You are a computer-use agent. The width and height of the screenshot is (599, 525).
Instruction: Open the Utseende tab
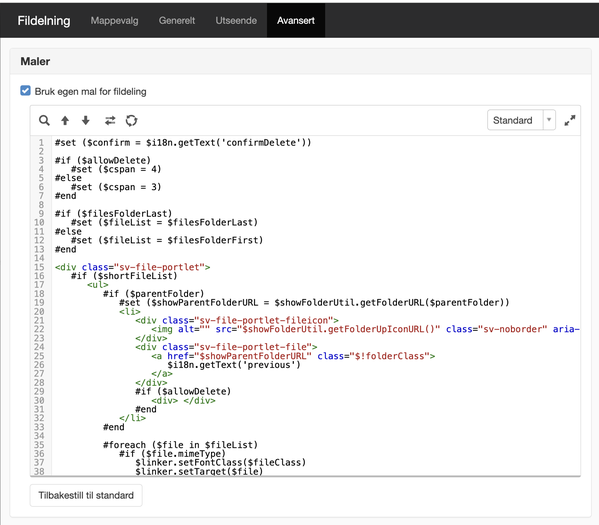[x=236, y=21]
